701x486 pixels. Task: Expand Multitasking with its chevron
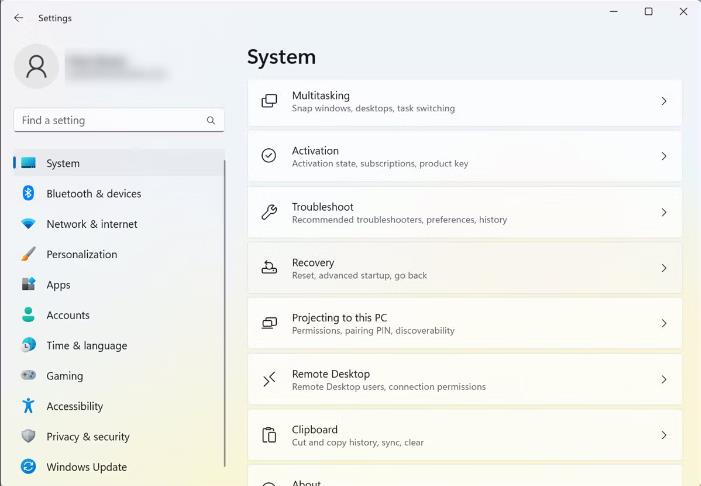click(664, 101)
